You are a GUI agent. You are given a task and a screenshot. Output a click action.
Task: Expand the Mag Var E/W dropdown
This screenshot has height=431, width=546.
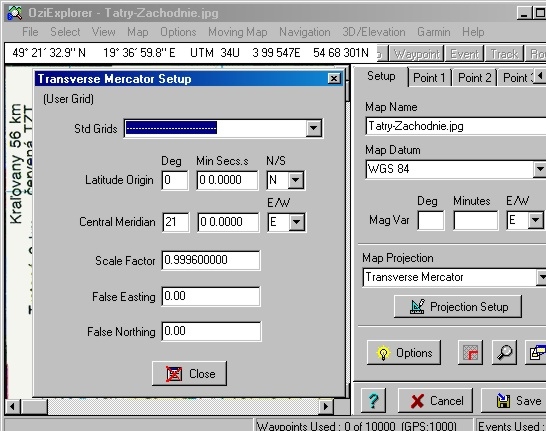click(536, 220)
